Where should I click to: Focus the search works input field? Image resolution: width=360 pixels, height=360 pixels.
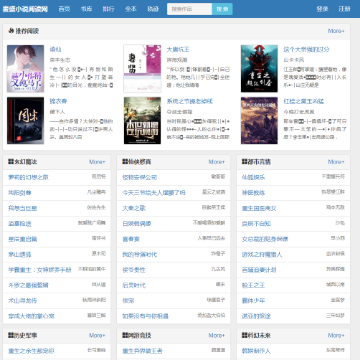point(190,9)
